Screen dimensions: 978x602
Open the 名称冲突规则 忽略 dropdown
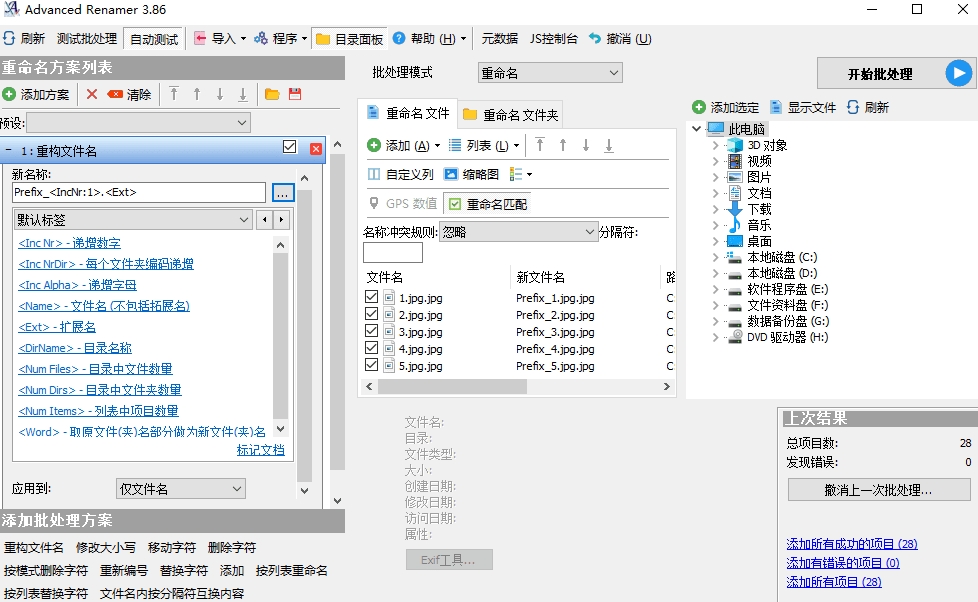coord(518,232)
